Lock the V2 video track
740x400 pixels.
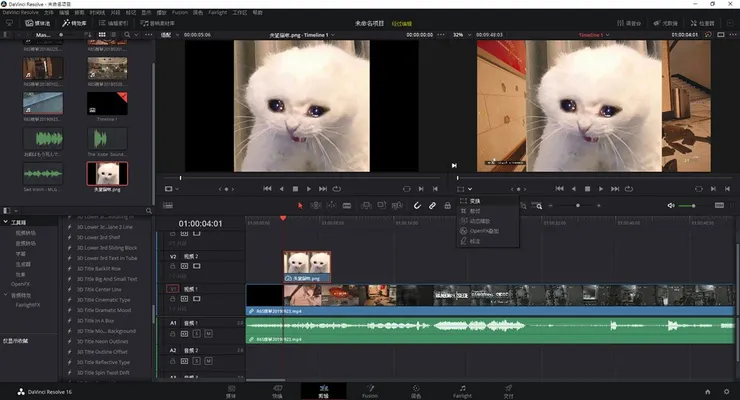[173, 266]
